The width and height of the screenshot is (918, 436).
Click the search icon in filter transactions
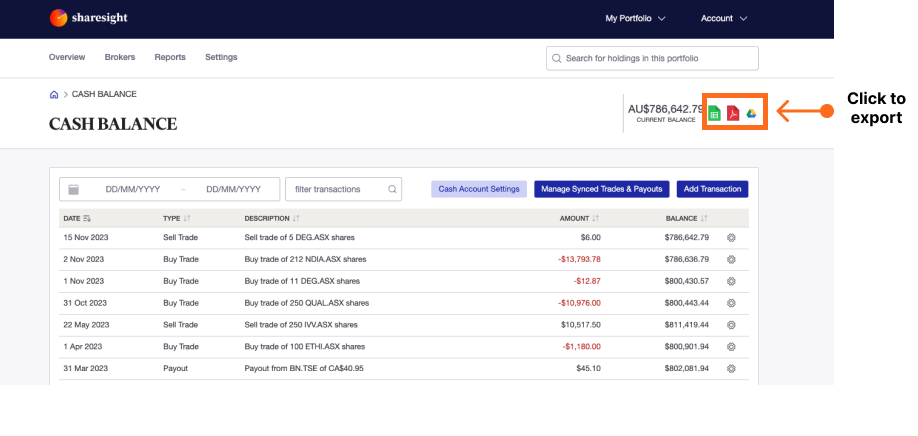(x=392, y=189)
